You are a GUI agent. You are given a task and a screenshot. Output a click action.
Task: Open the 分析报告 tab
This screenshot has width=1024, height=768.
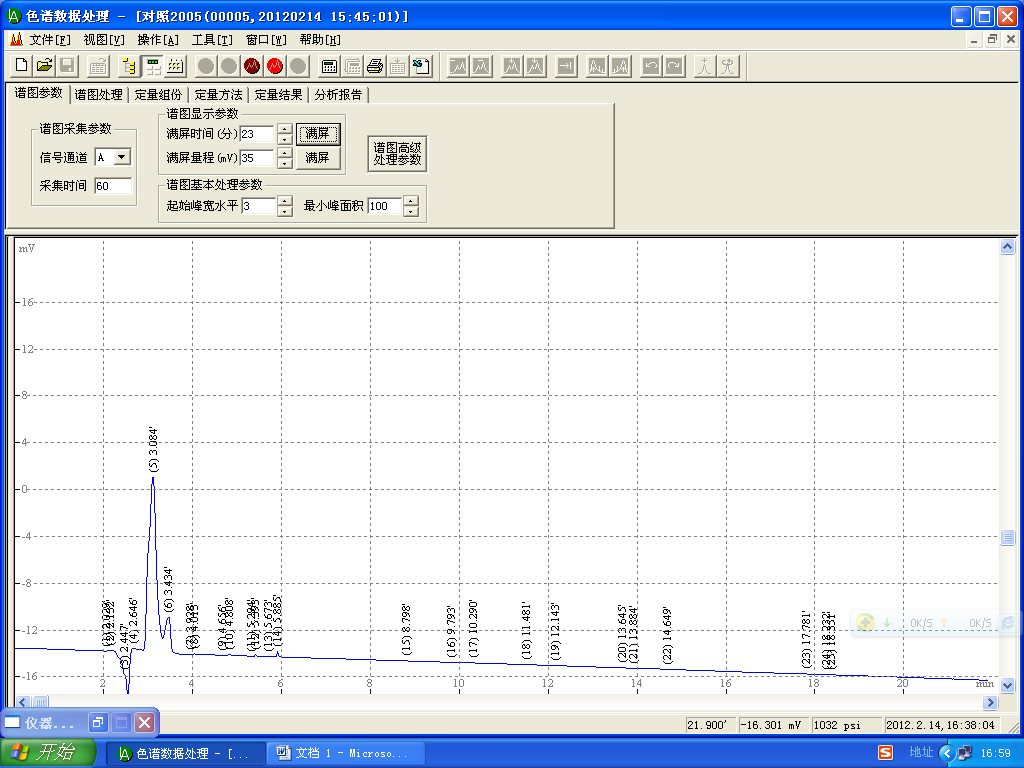pos(338,95)
